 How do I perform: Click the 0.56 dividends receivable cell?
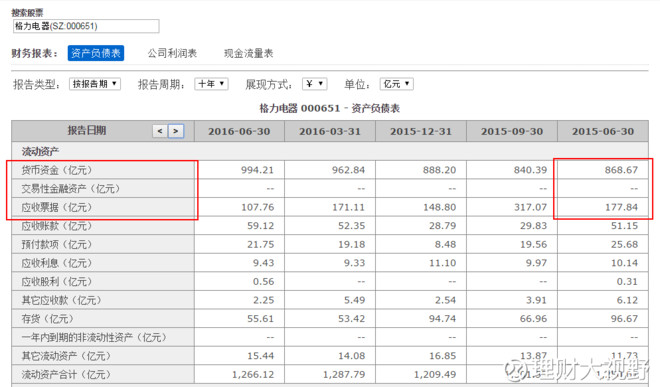click(x=239, y=281)
